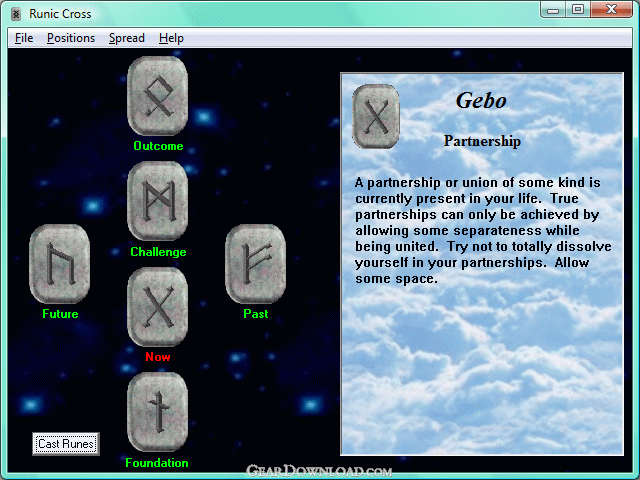Click the partnership description paragraph
Image resolution: width=640 pixels, height=480 pixels.
[x=483, y=231]
